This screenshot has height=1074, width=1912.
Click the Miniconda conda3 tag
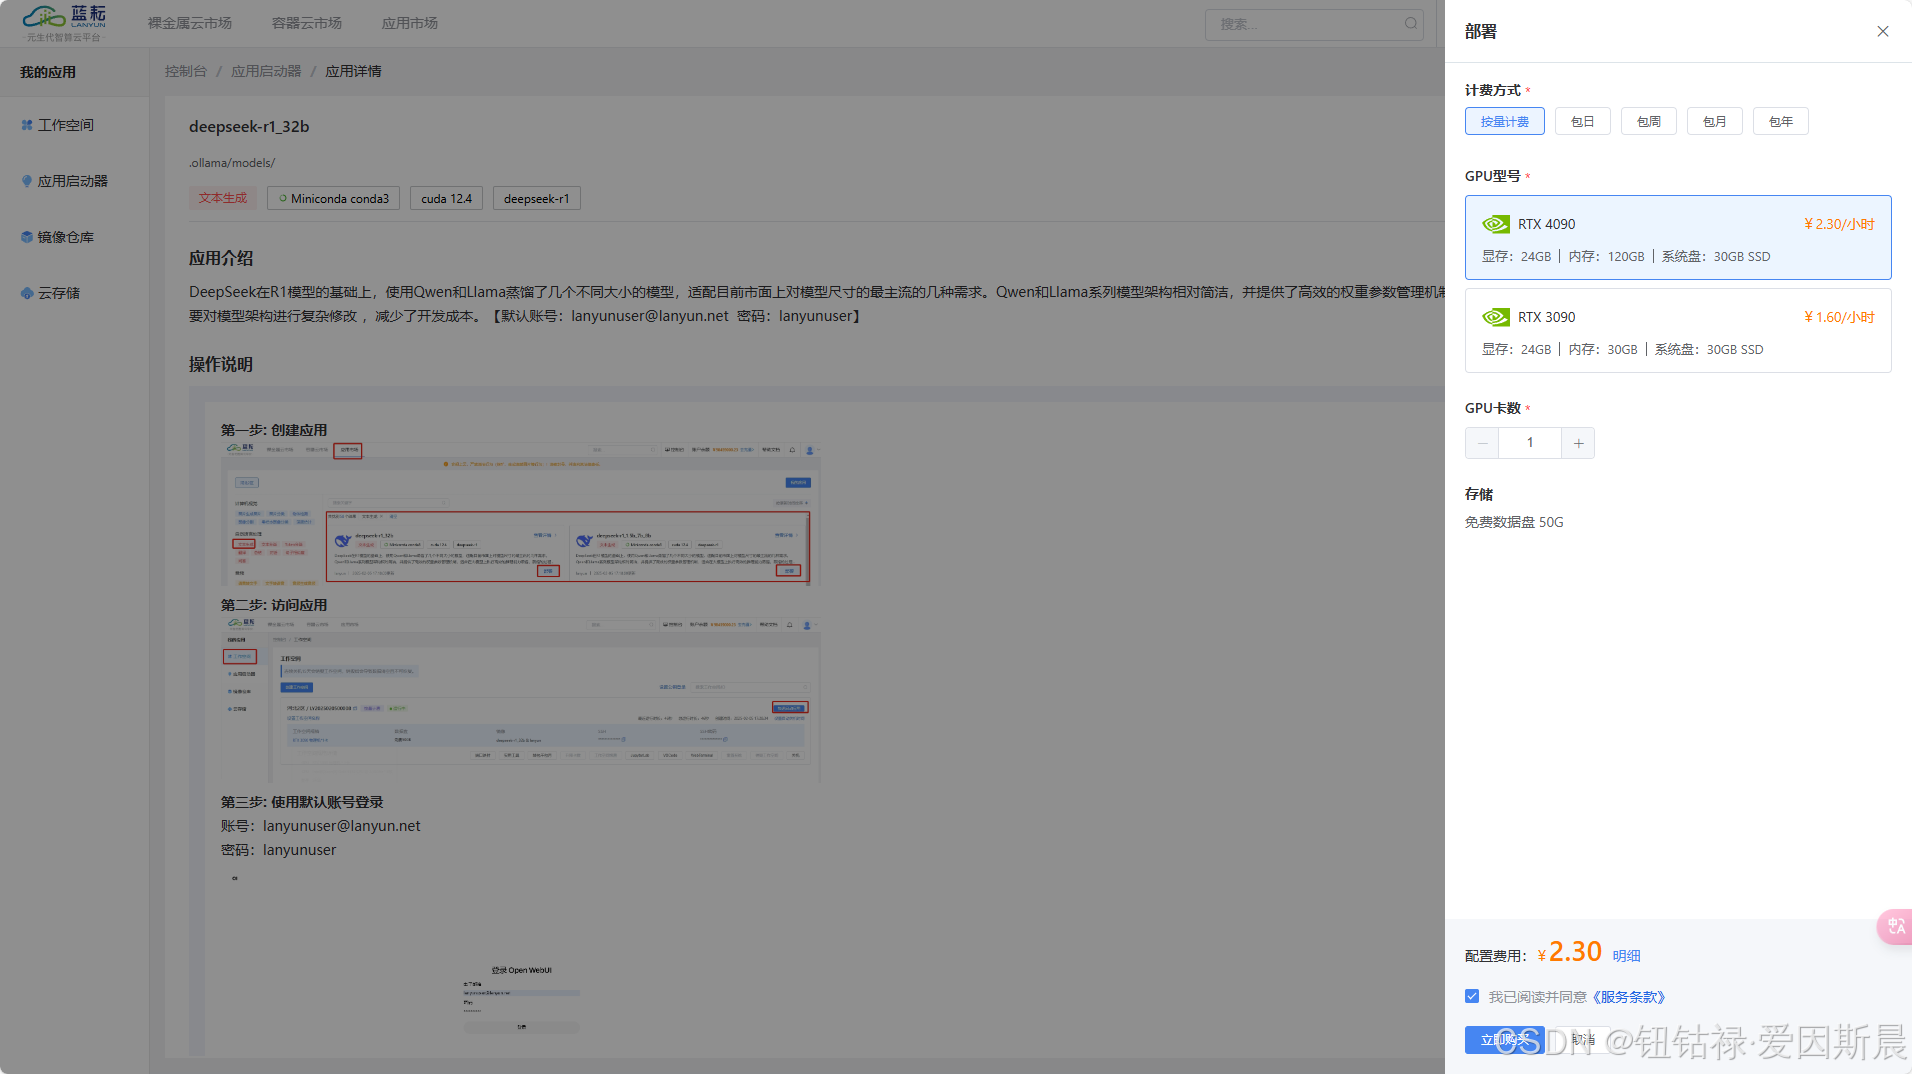[333, 198]
